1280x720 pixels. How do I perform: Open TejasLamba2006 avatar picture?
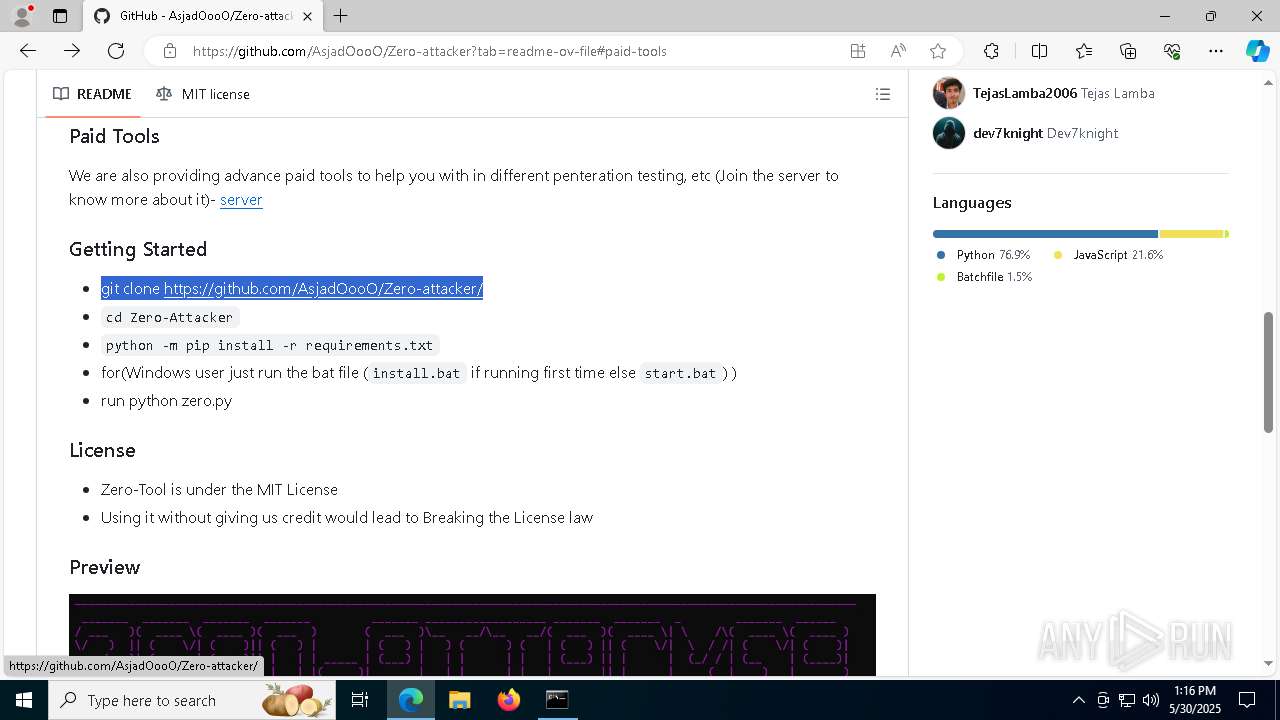click(949, 93)
